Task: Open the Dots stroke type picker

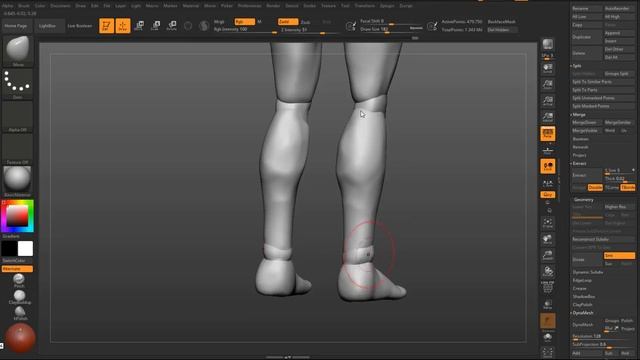Action: (18, 84)
